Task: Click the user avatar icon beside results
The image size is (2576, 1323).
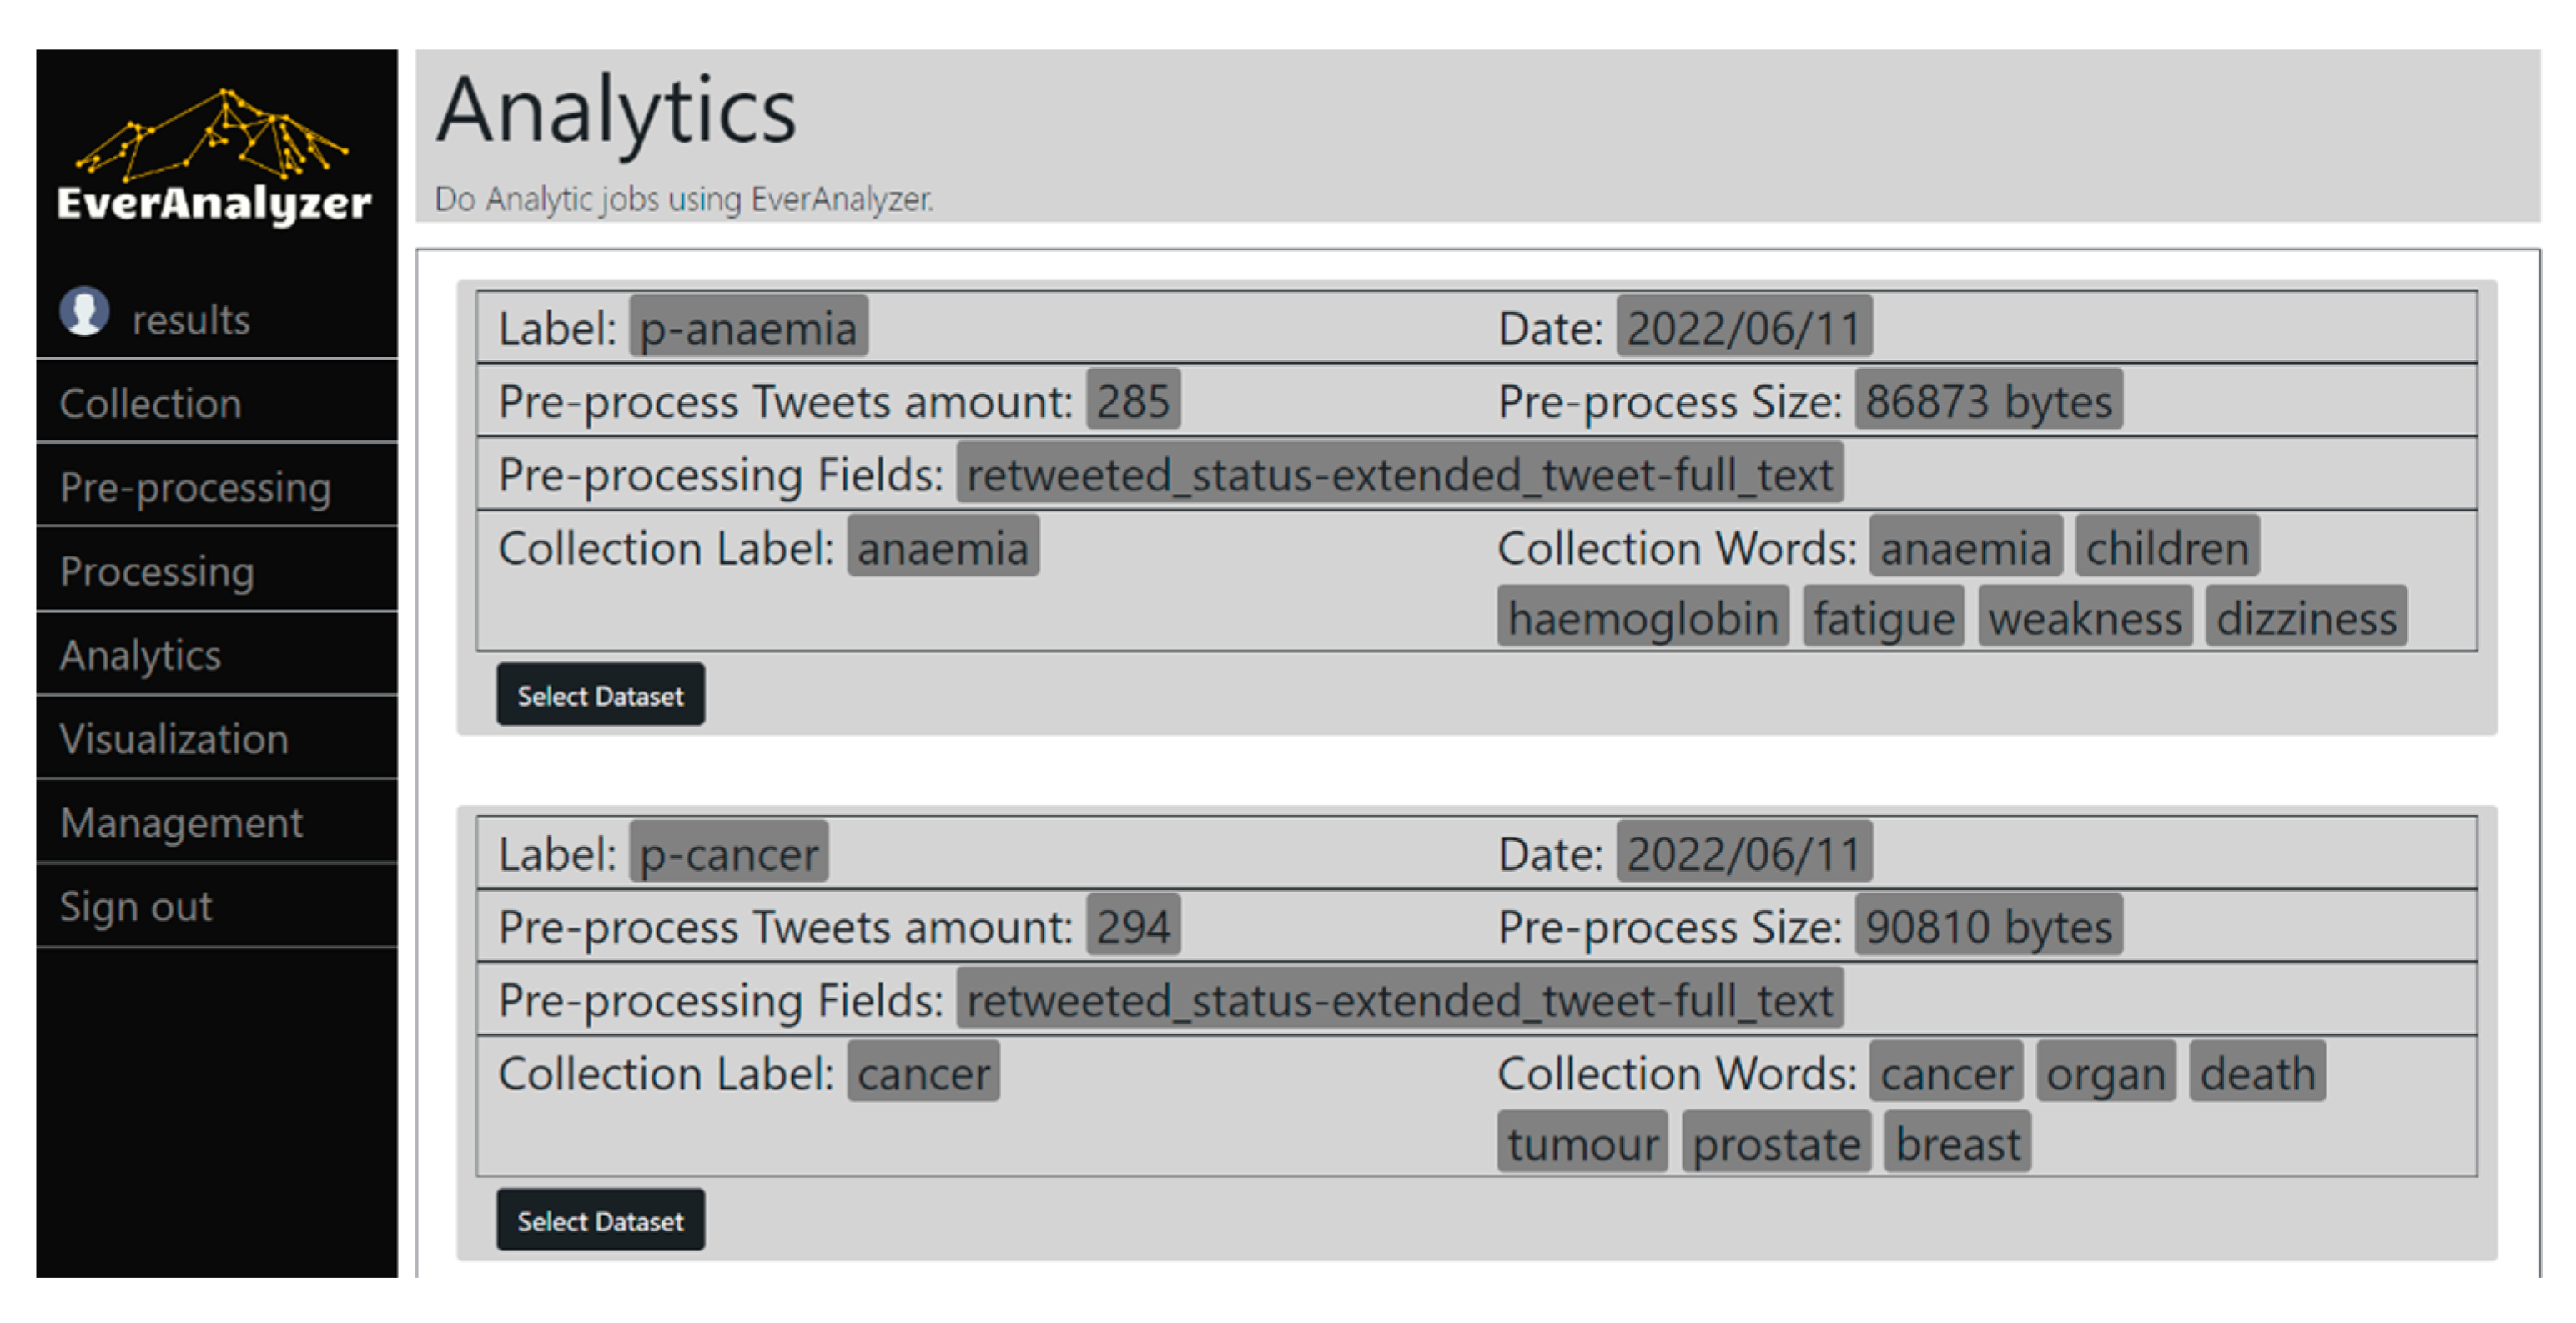Action: pyautogui.click(x=84, y=312)
